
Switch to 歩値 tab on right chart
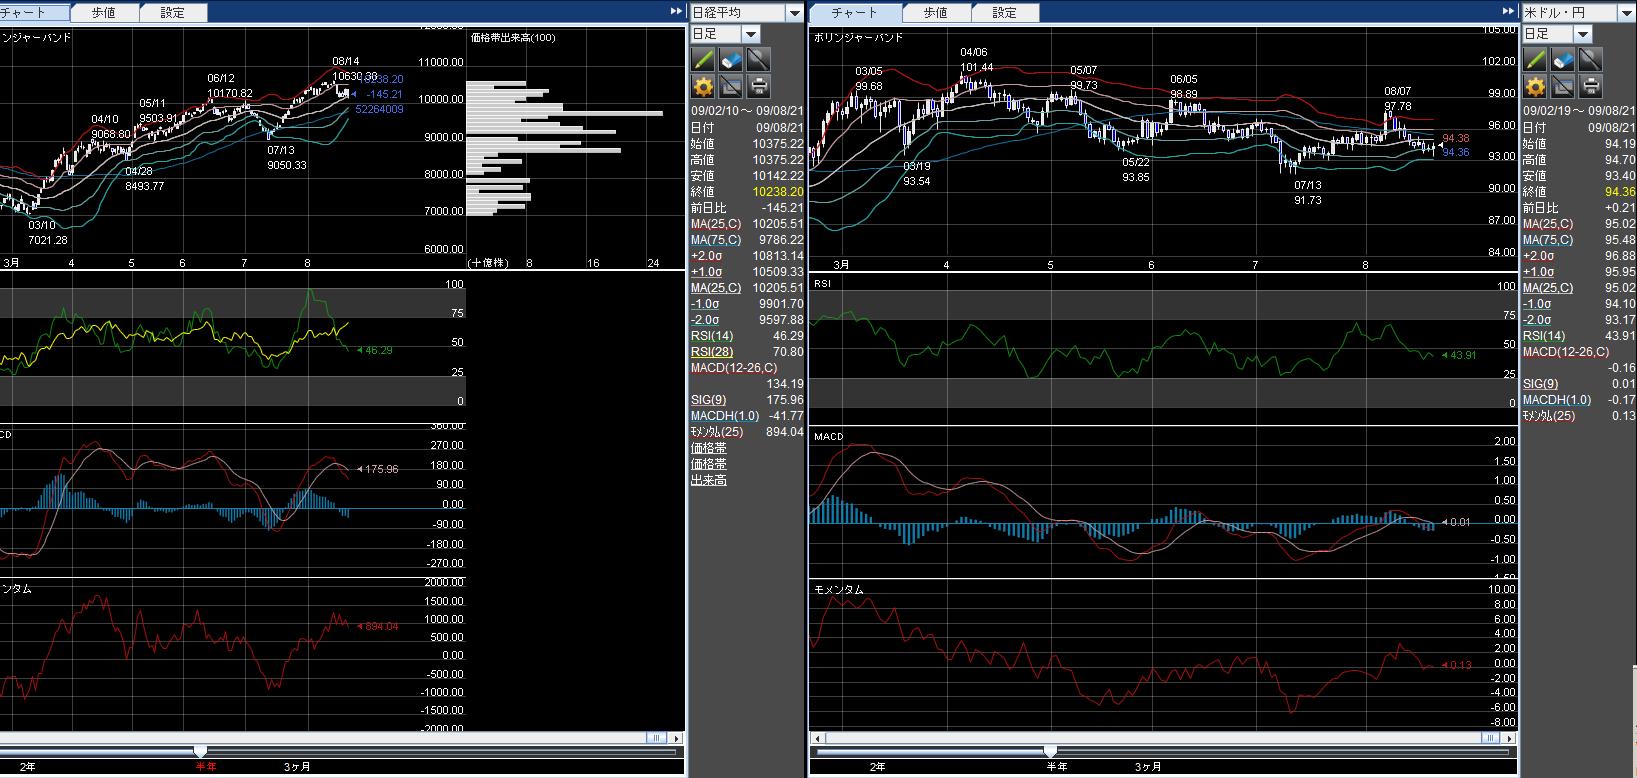point(935,13)
